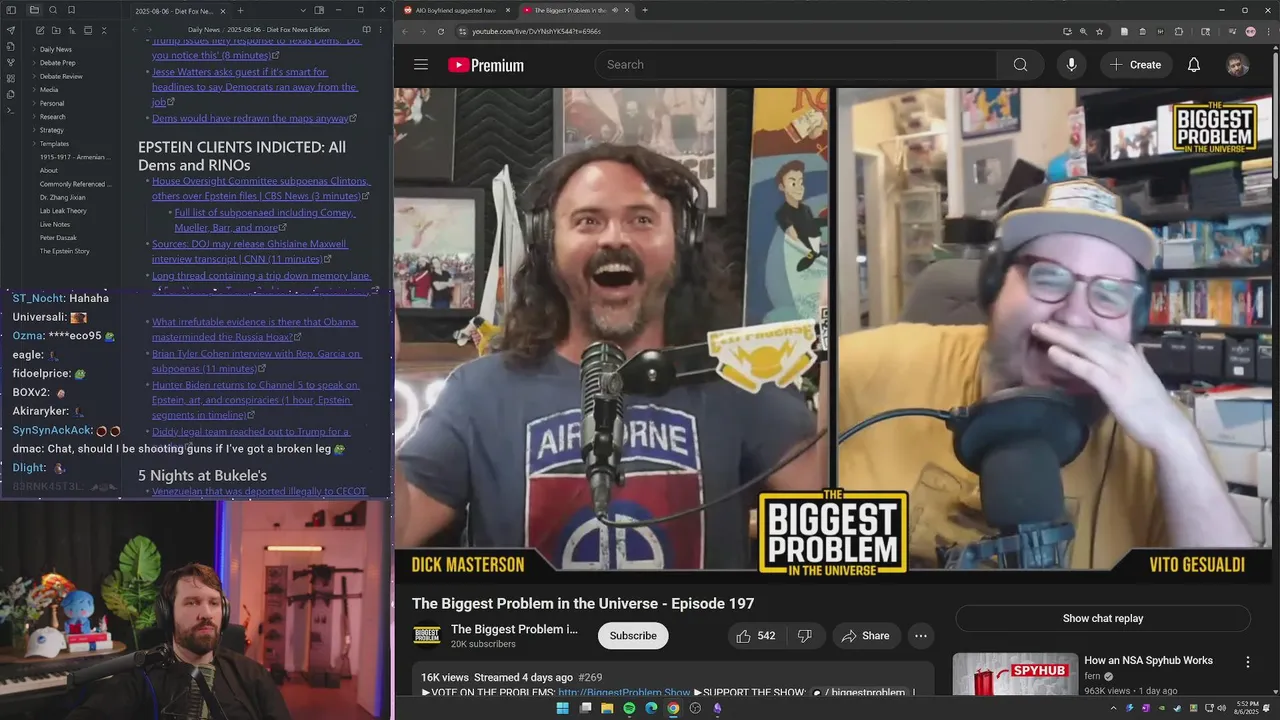Navigate back in Obsidian note history
Viewport: 1280px width, 720px height.
[135, 30]
